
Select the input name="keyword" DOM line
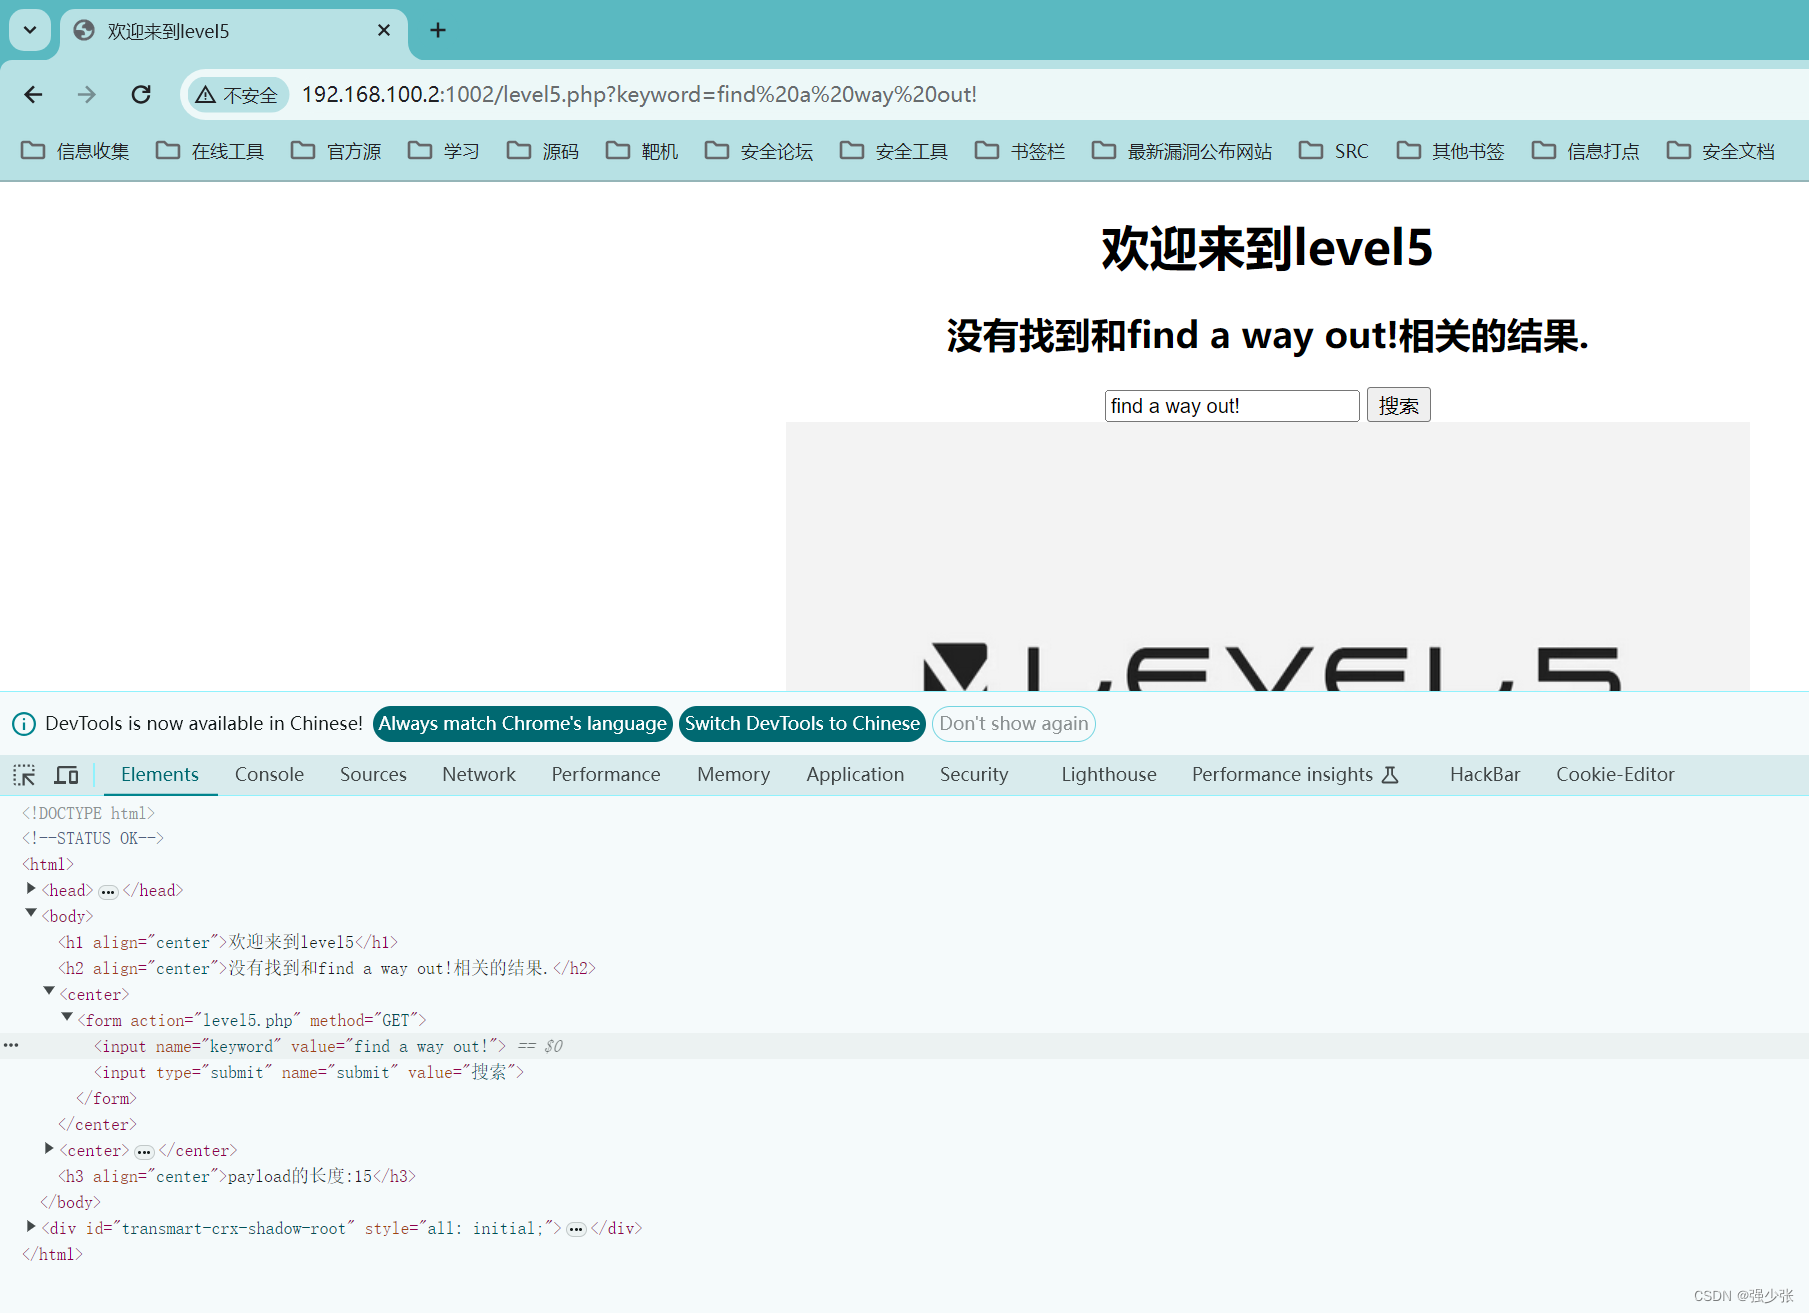300,1046
